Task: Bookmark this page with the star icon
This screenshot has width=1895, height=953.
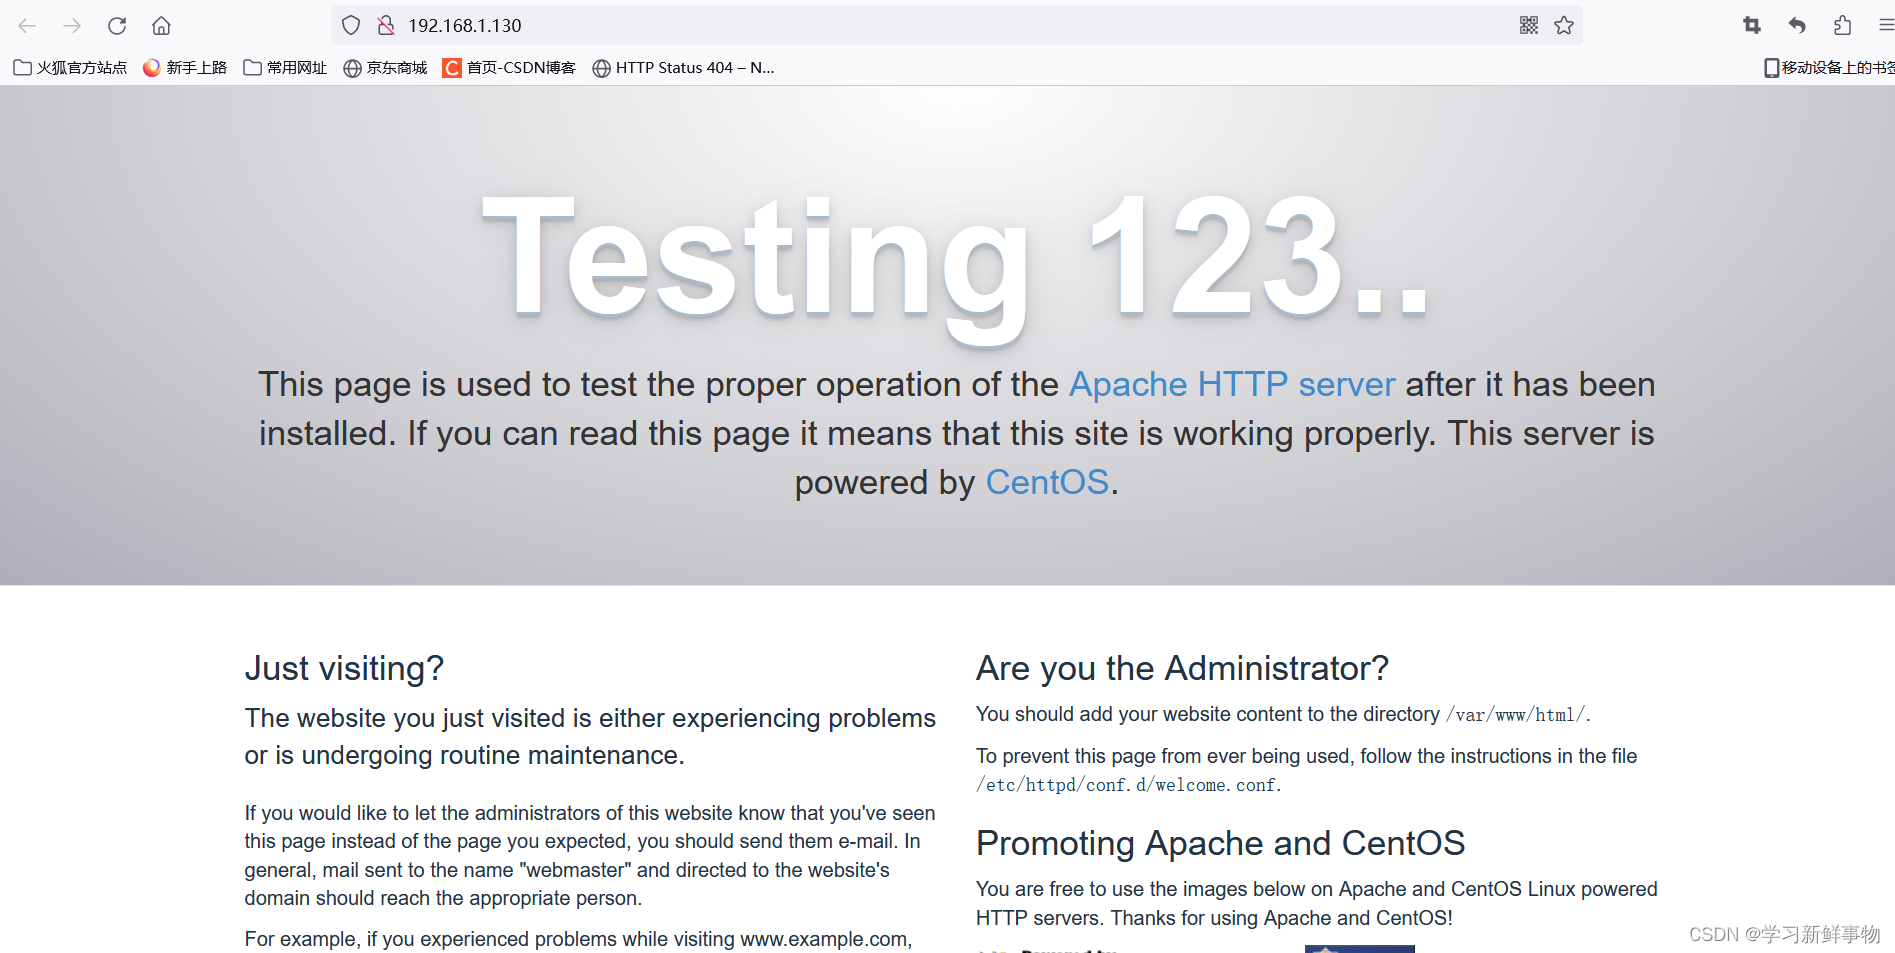Action: point(1564,25)
